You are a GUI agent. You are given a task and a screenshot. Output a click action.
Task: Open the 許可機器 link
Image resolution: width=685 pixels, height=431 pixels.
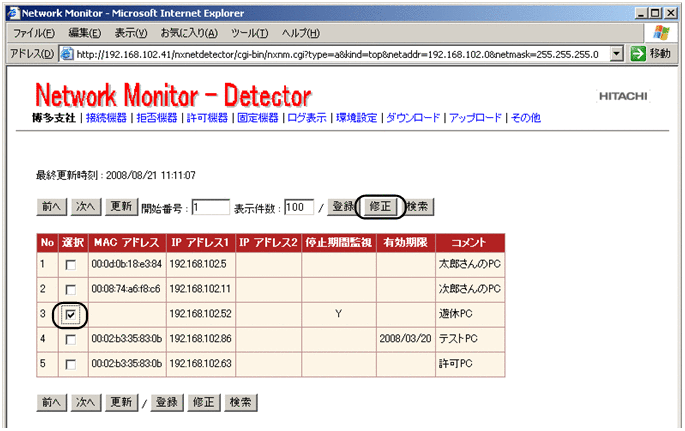click(207, 118)
